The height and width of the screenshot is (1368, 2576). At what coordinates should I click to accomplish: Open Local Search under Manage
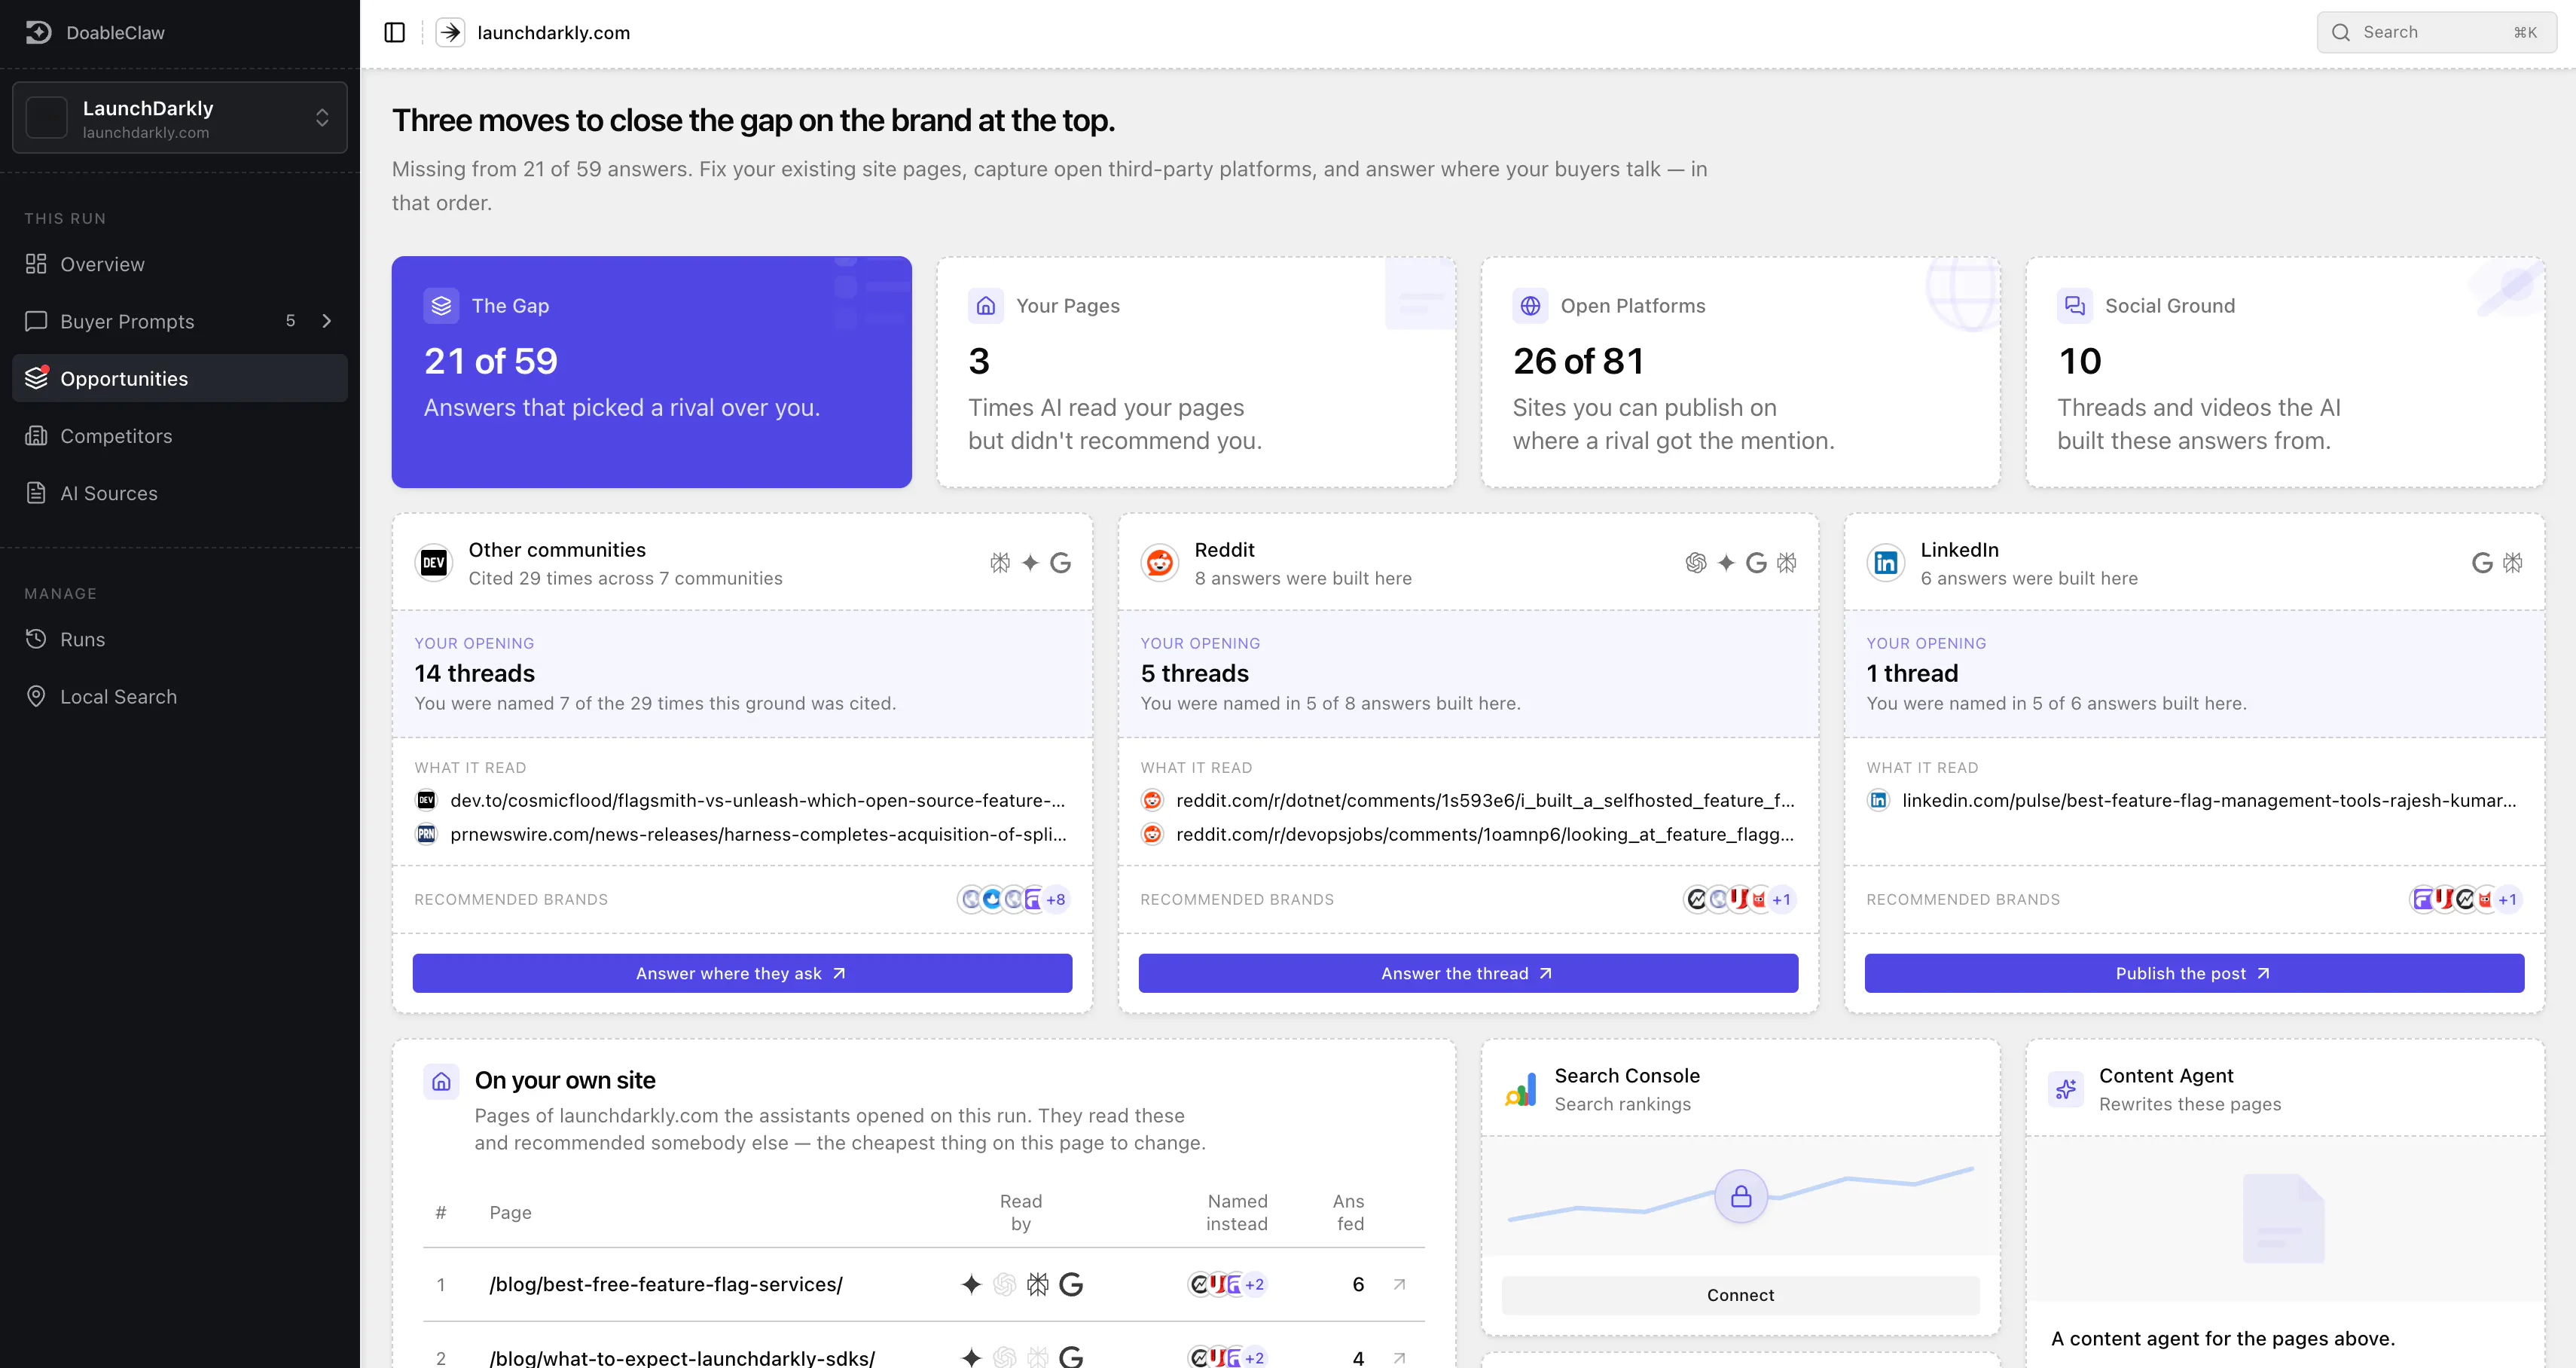click(x=180, y=697)
